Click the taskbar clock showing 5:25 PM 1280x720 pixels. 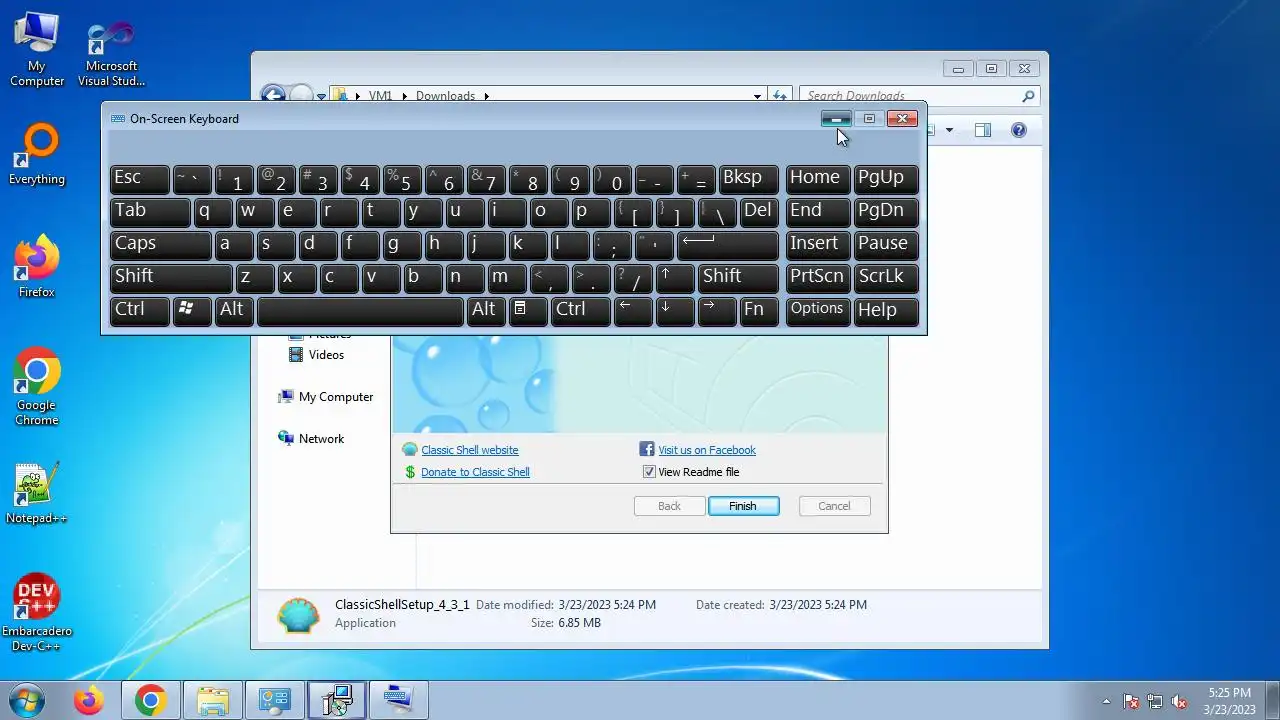[1229, 701]
